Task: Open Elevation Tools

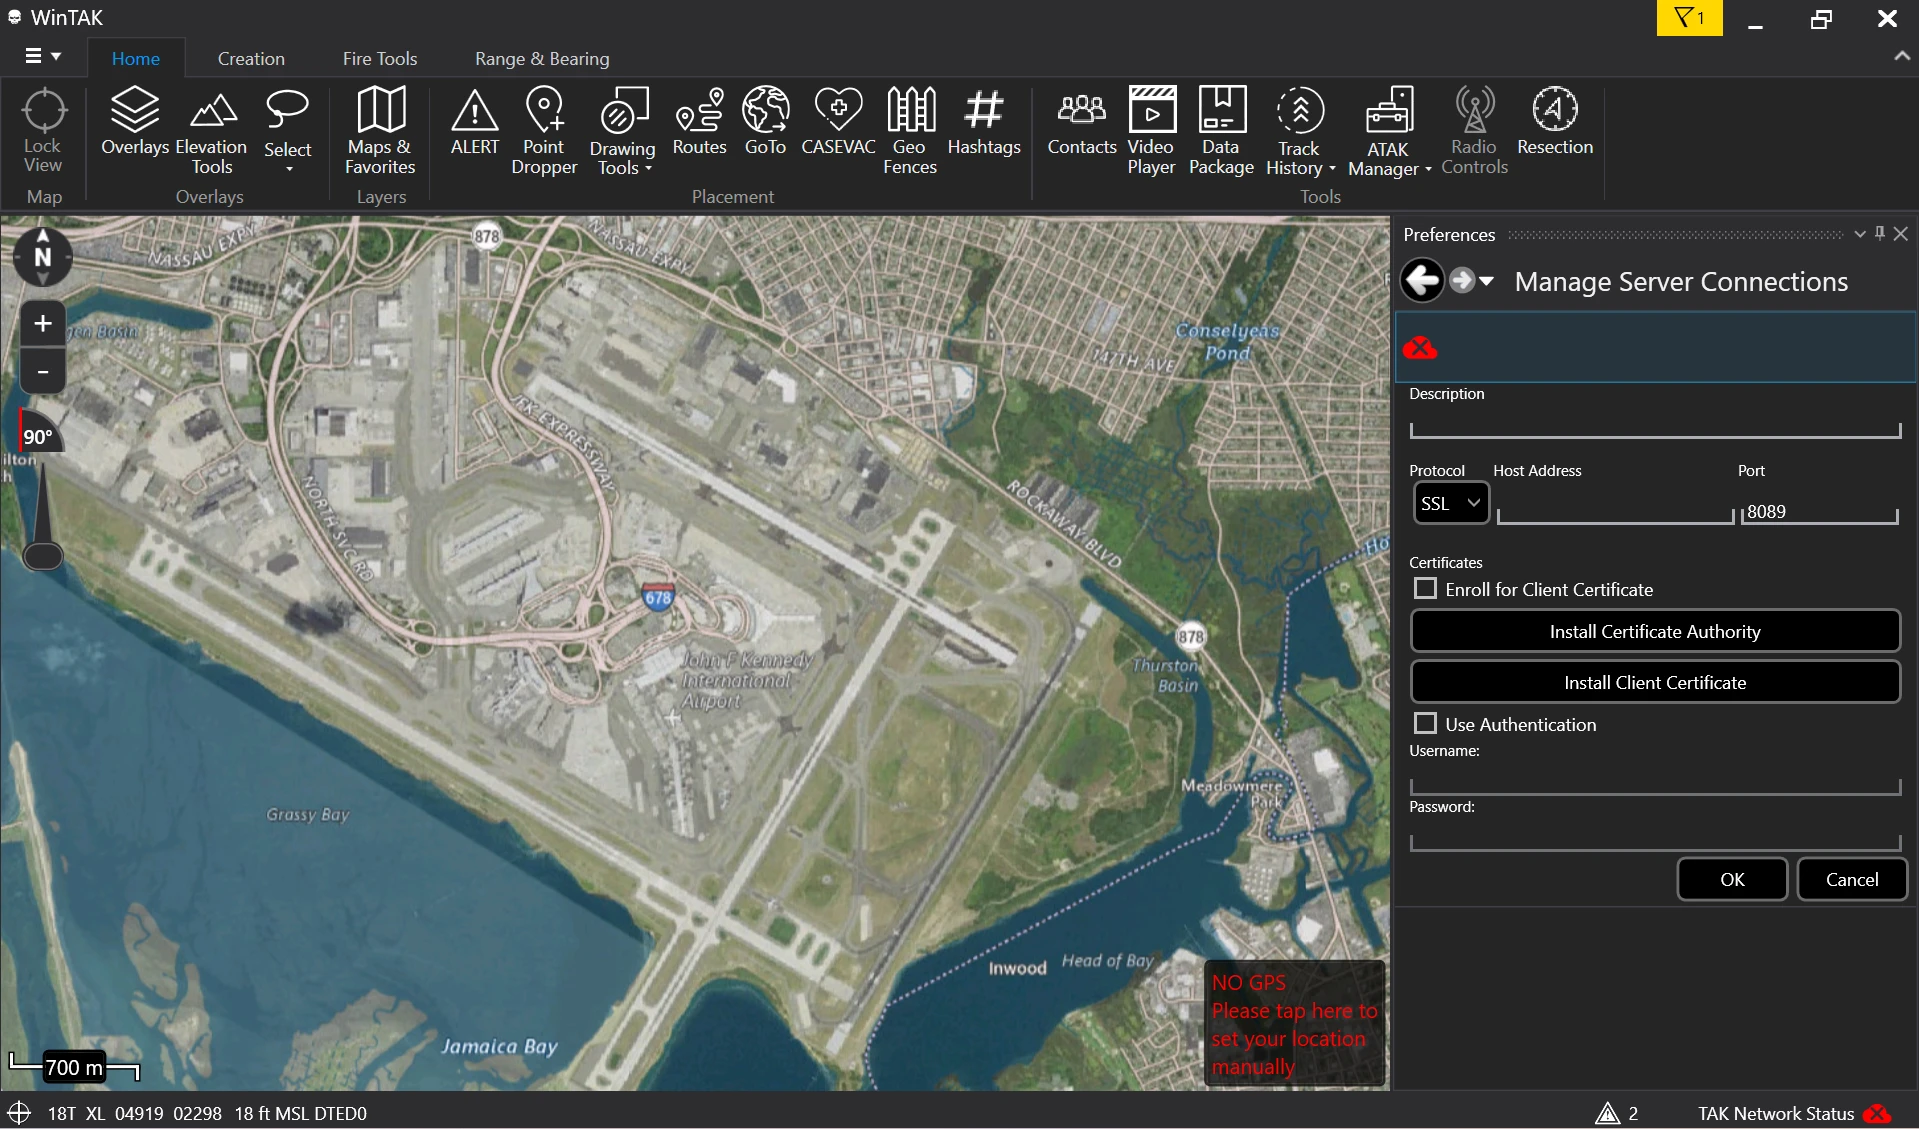Action: [x=211, y=131]
